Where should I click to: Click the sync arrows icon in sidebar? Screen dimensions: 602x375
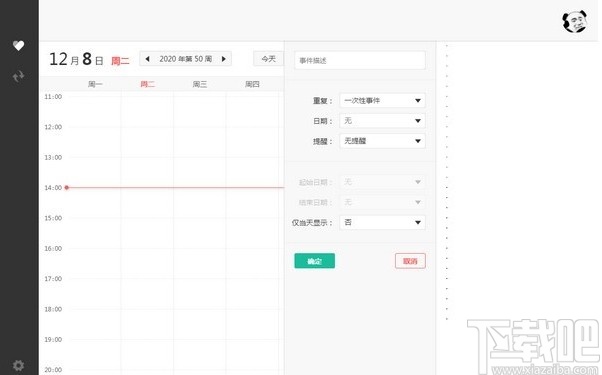coord(18,76)
